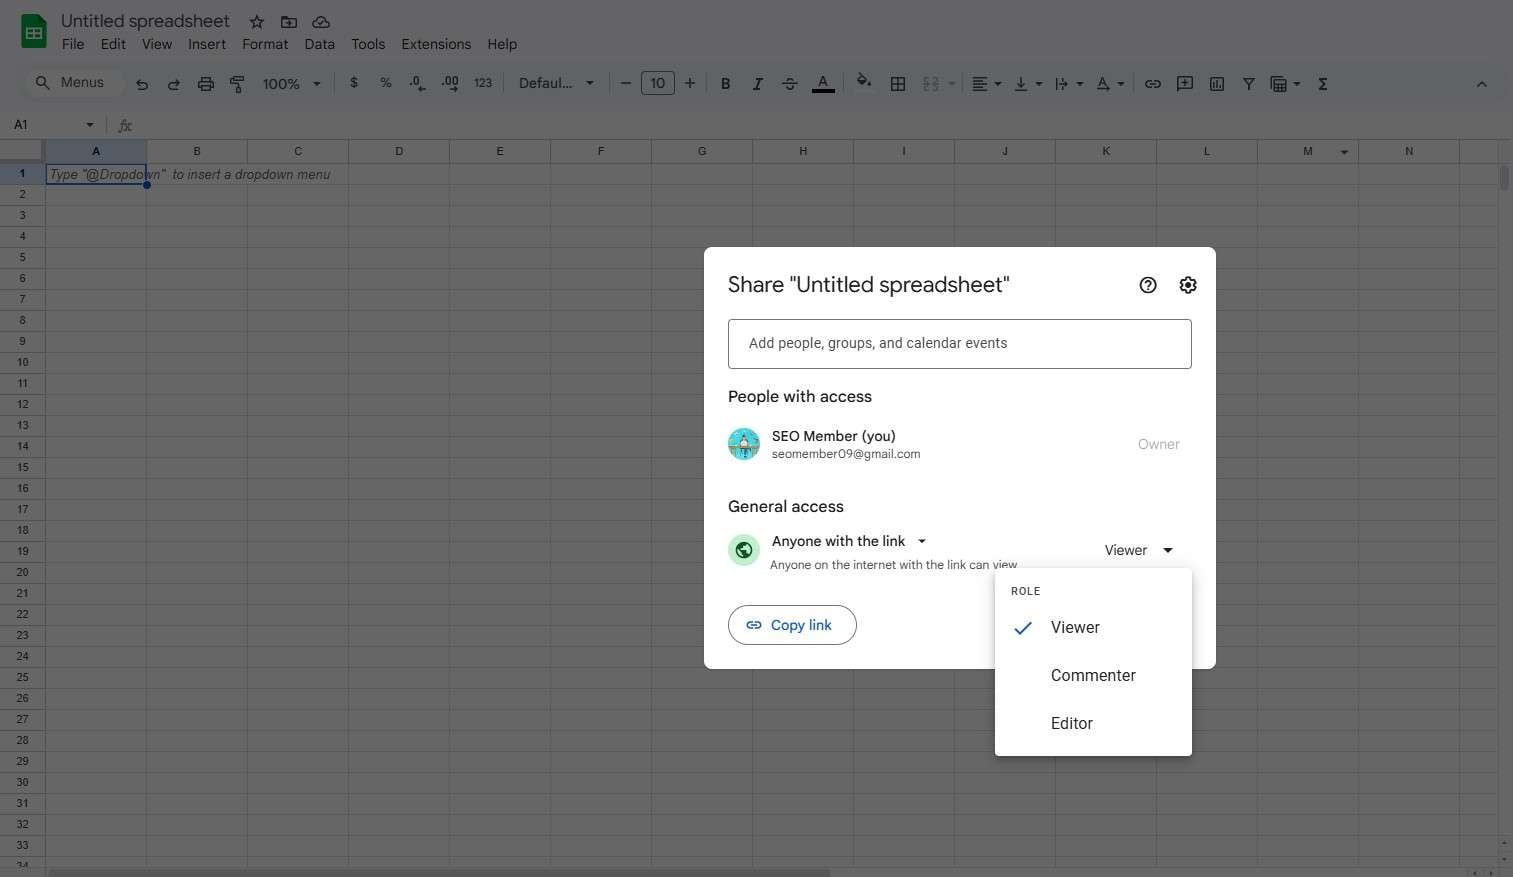Click the Print icon
Image resolution: width=1513 pixels, height=877 pixels.
tap(206, 84)
